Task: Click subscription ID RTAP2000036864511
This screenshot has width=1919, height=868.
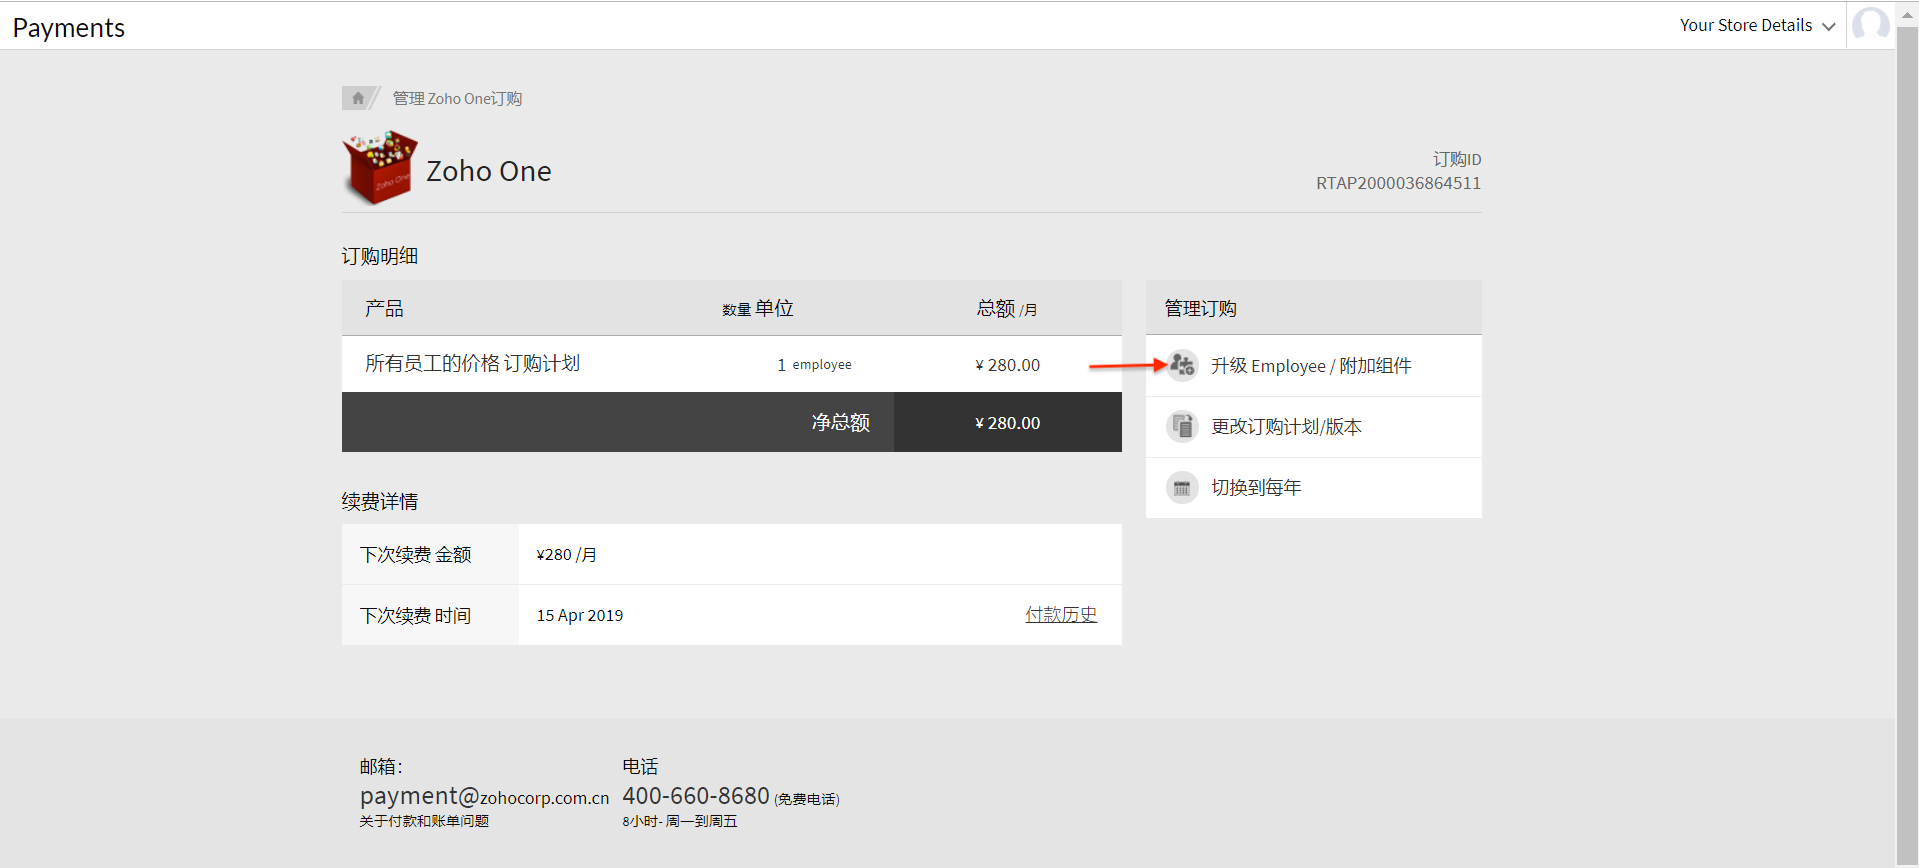Action: pyautogui.click(x=1398, y=183)
